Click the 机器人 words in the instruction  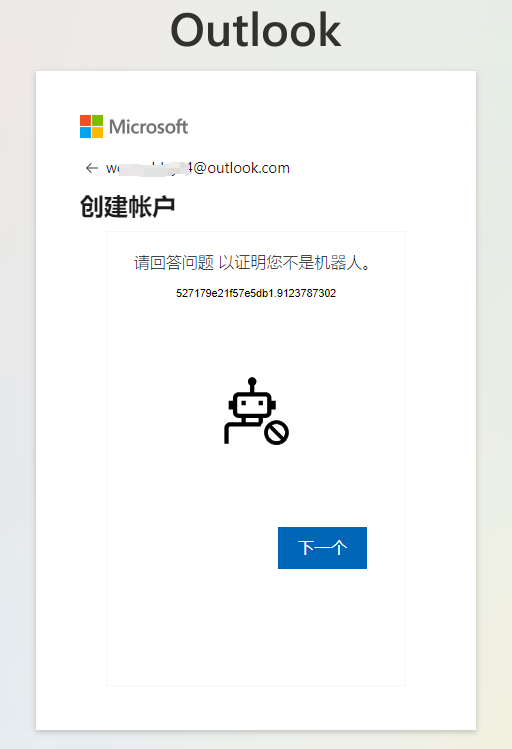[x=339, y=263]
